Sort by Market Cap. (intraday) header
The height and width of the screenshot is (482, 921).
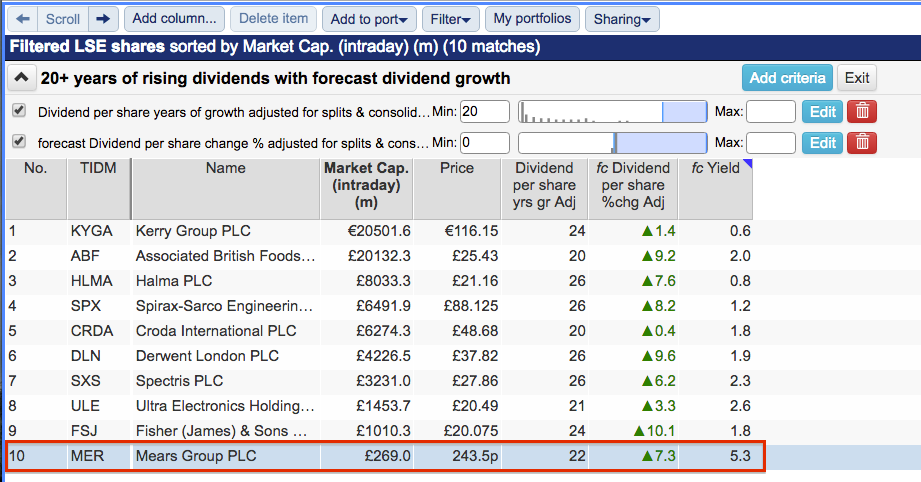367,188
